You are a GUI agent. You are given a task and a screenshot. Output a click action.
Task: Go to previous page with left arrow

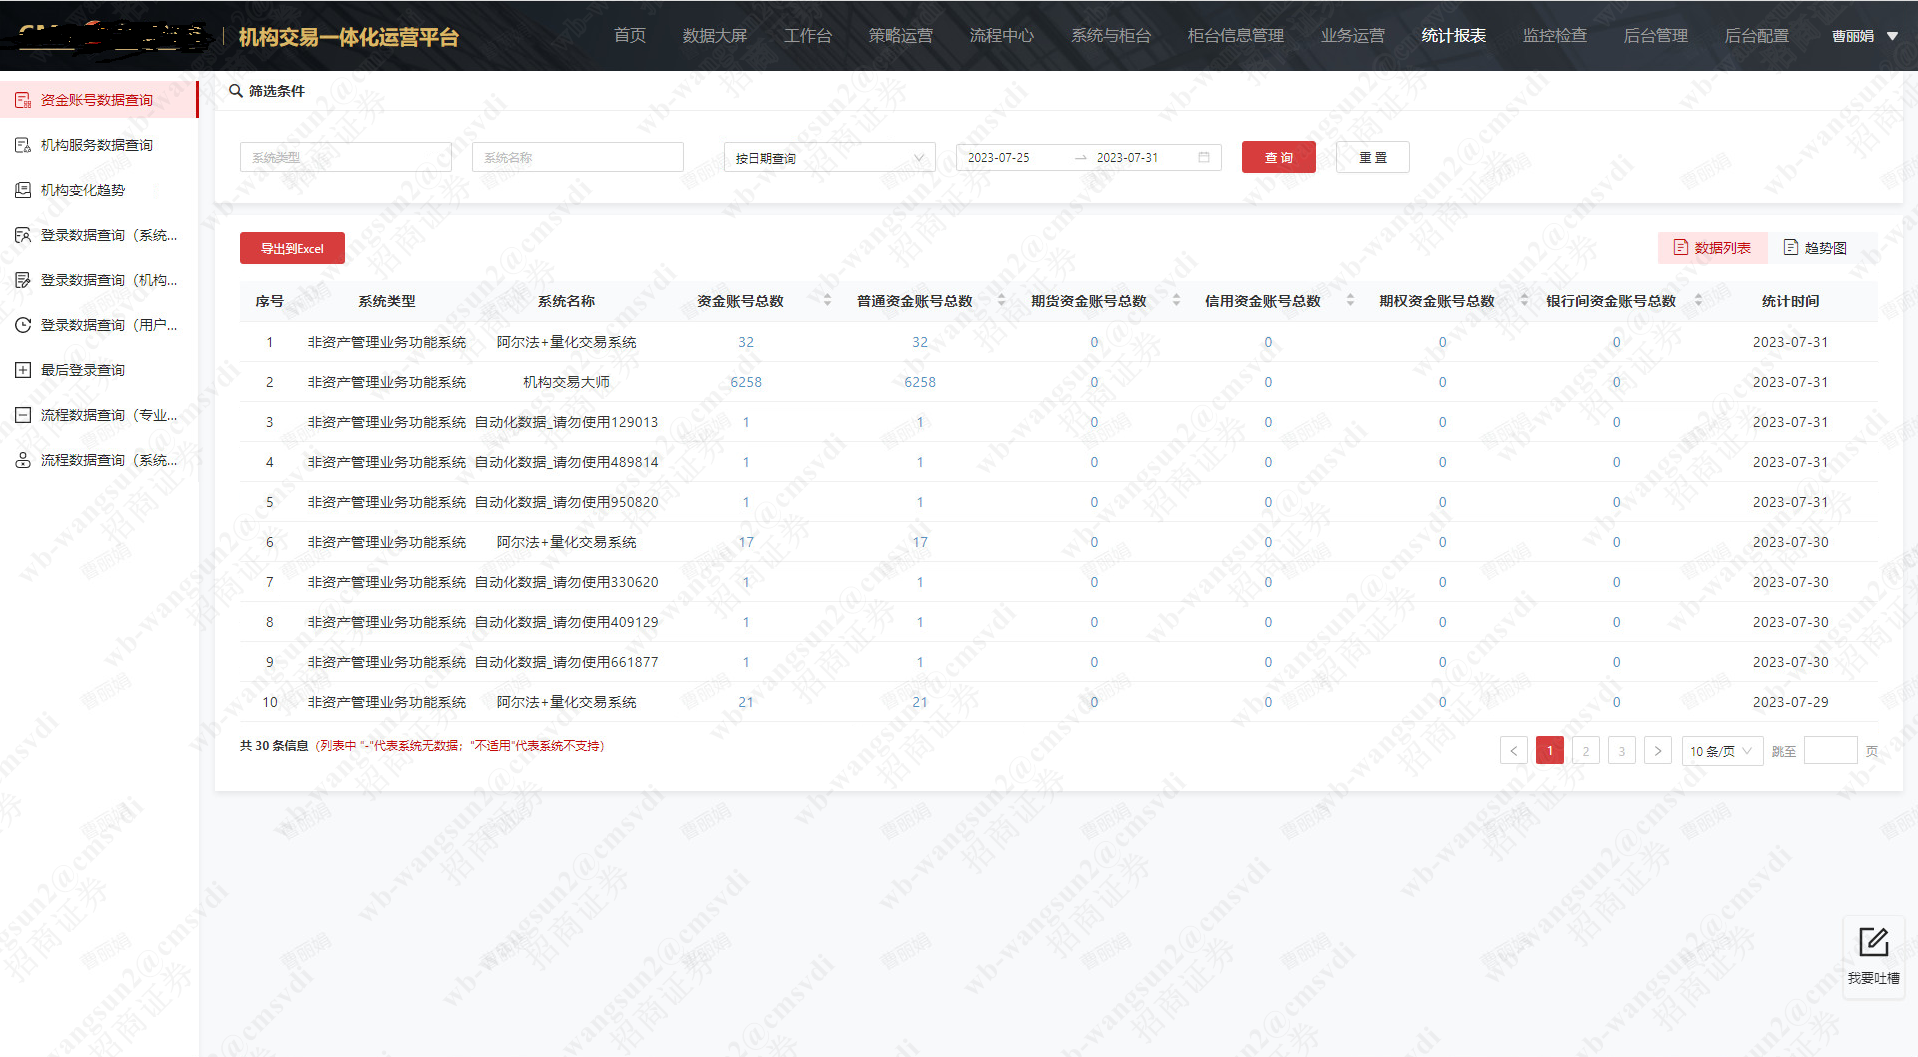pos(1514,751)
